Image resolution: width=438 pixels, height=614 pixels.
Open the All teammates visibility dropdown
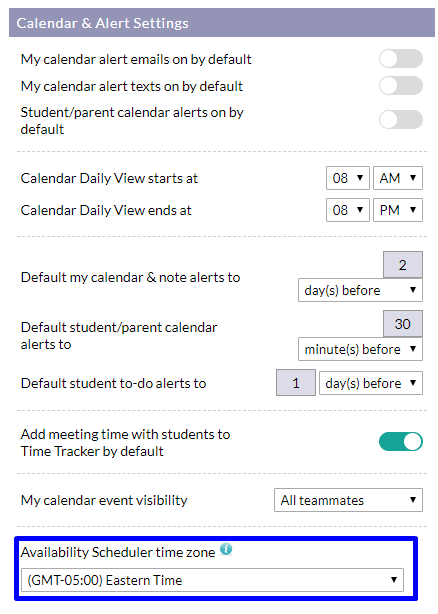348,500
